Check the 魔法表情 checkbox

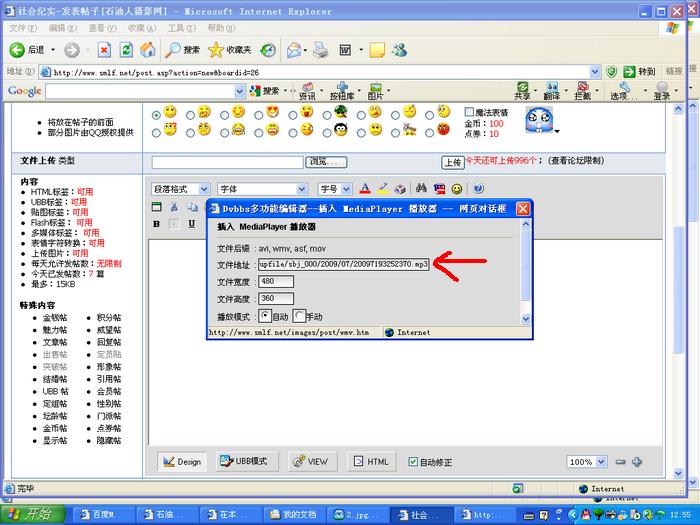[469, 112]
